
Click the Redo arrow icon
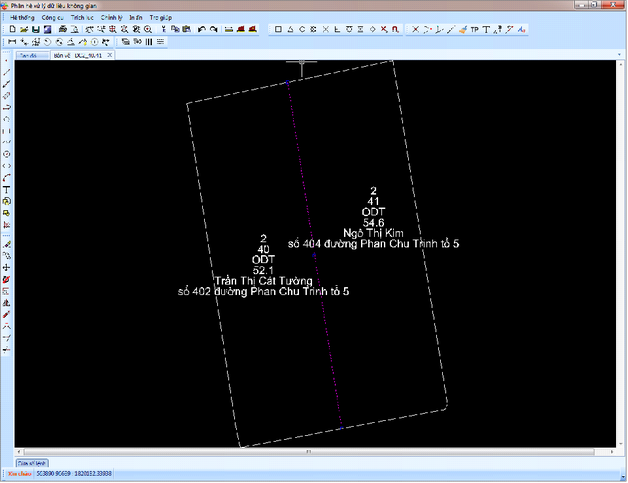213,30
